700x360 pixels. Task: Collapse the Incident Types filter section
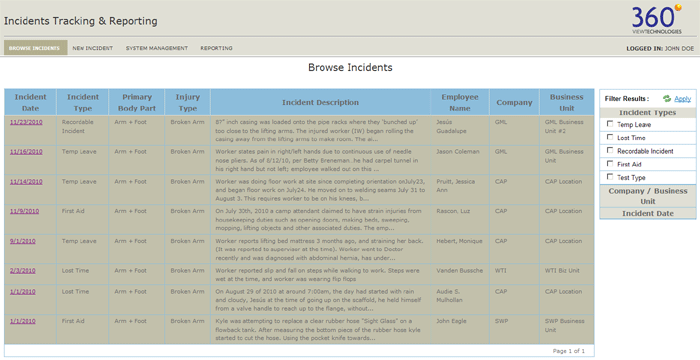648,113
